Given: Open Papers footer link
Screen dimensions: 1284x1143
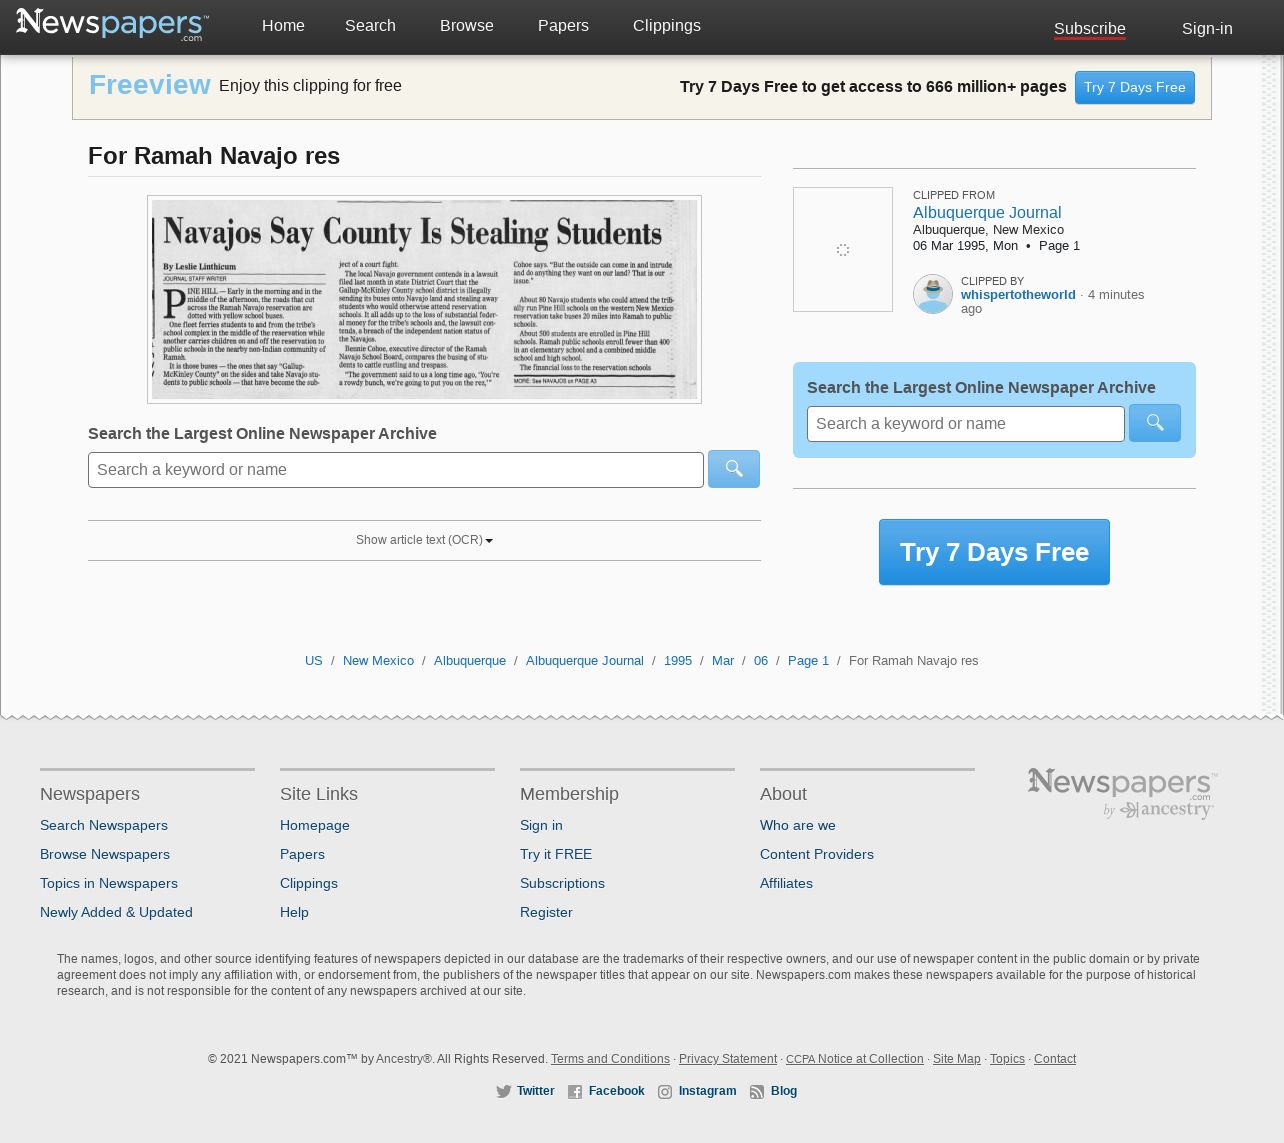Looking at the screenshot, I should click(x=302, y=854).
